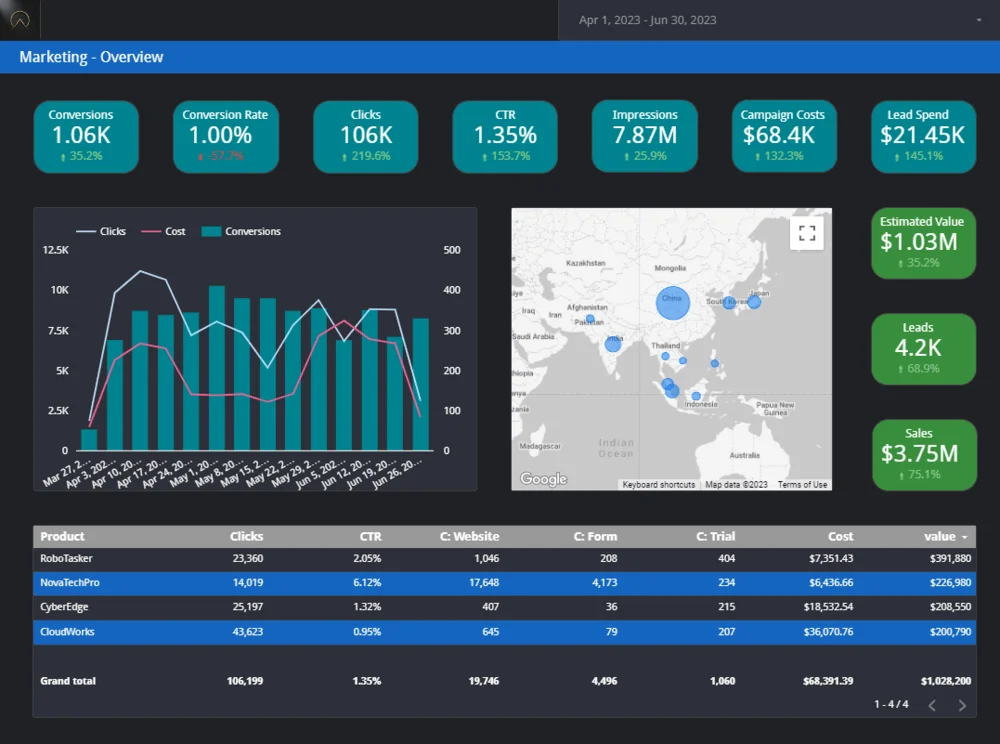
Task: Toggle the map fullscreen icon
Action: [807, 232]
